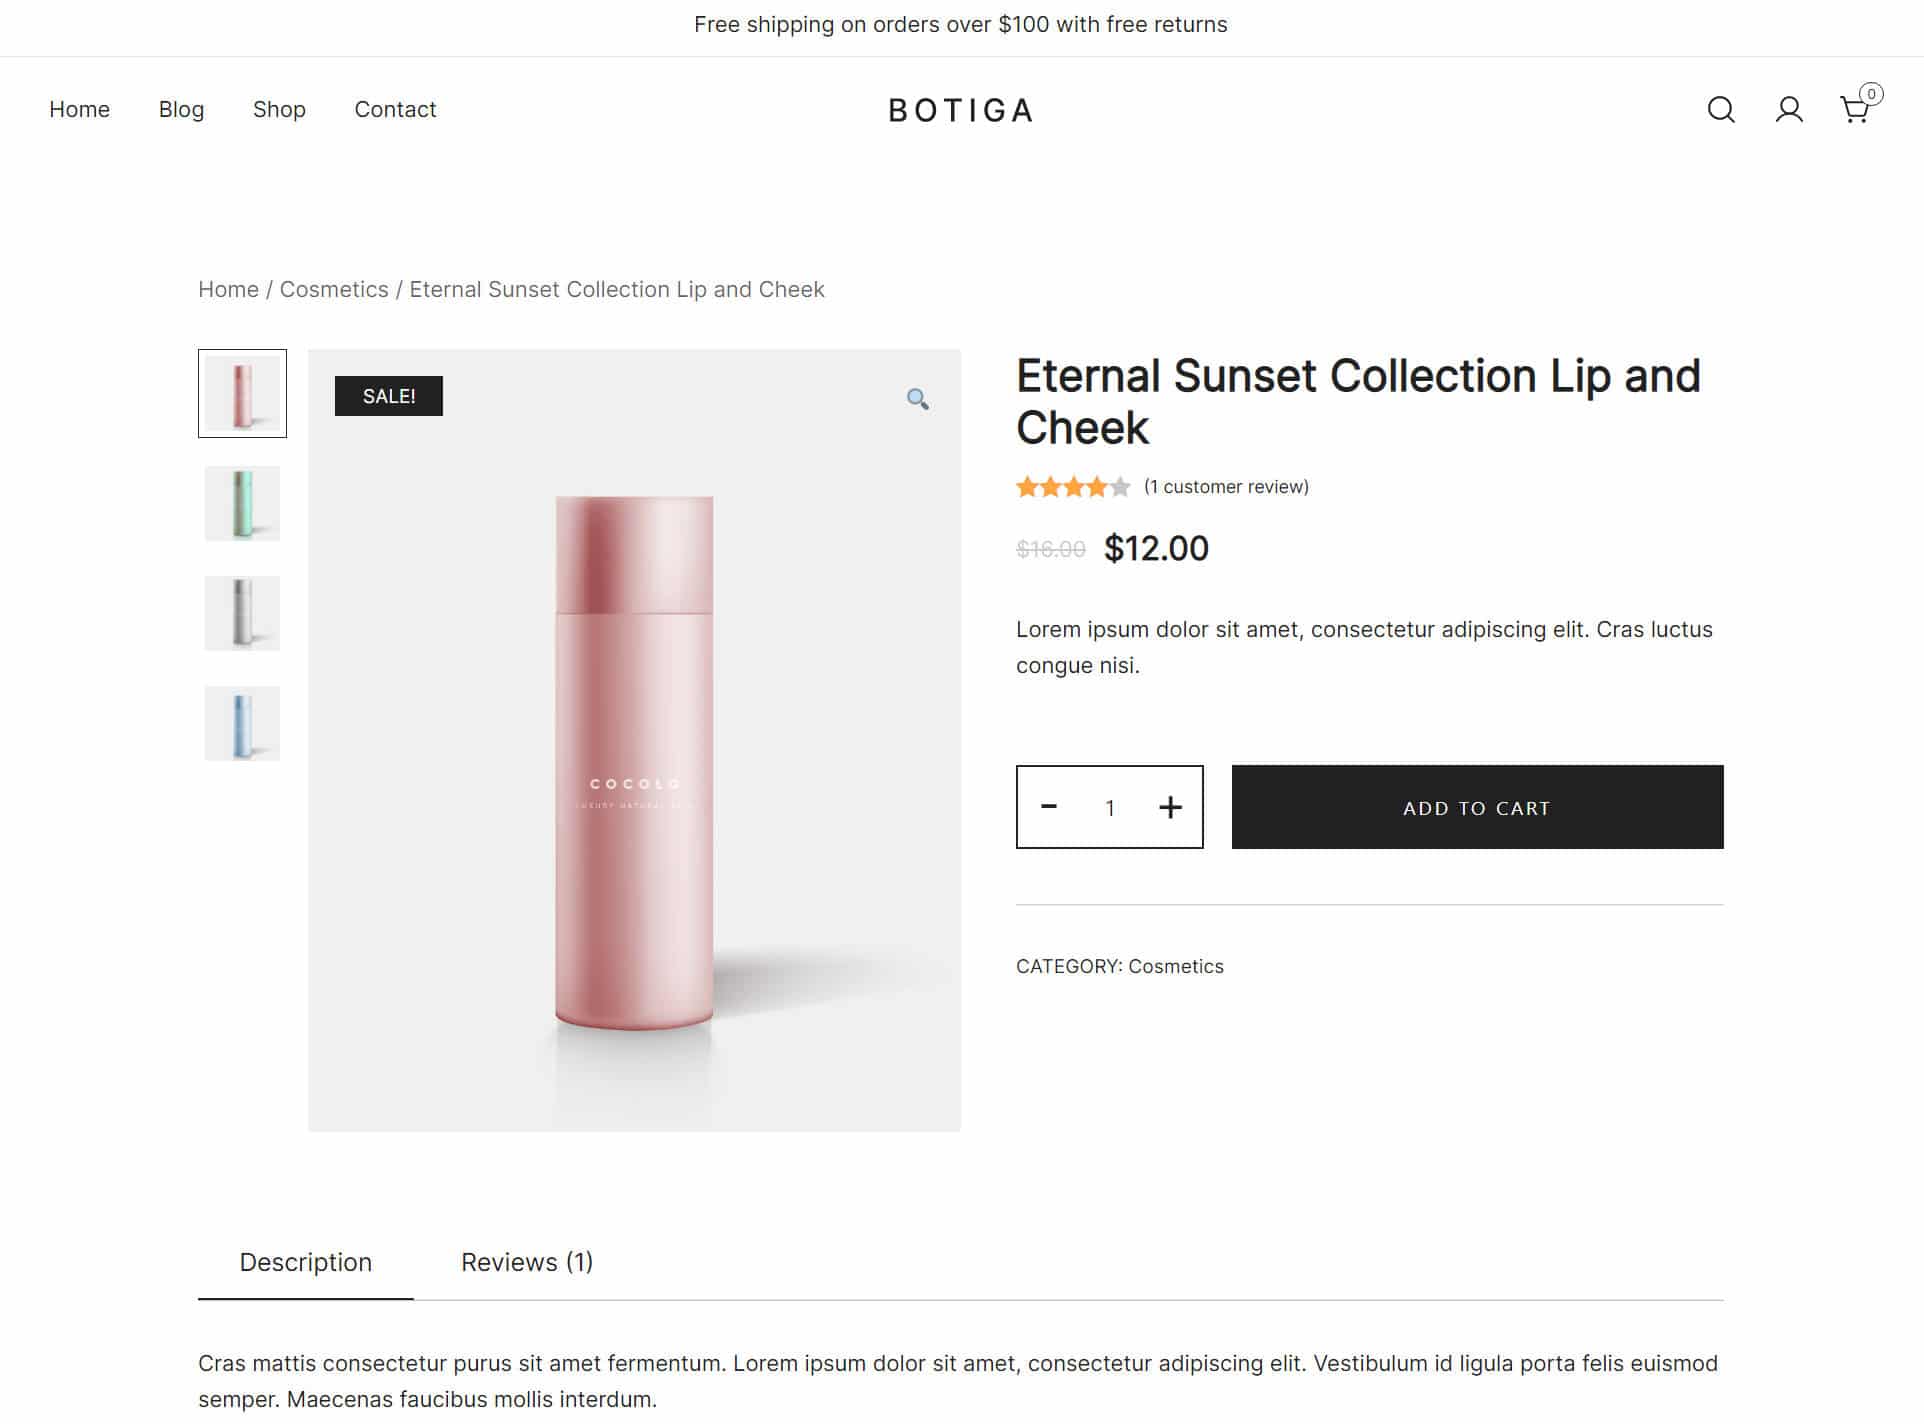Go to Shop in the navigation menu
The width and height of the screenshot is (1924, 1424).
(x=279, y=109)
